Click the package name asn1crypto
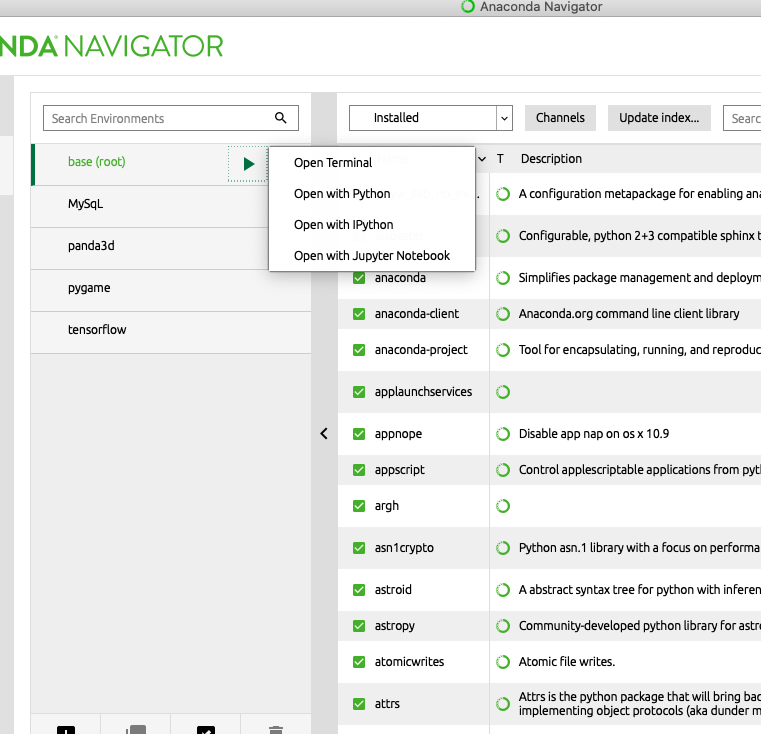 pyautogui.click(x=404, y=548)
